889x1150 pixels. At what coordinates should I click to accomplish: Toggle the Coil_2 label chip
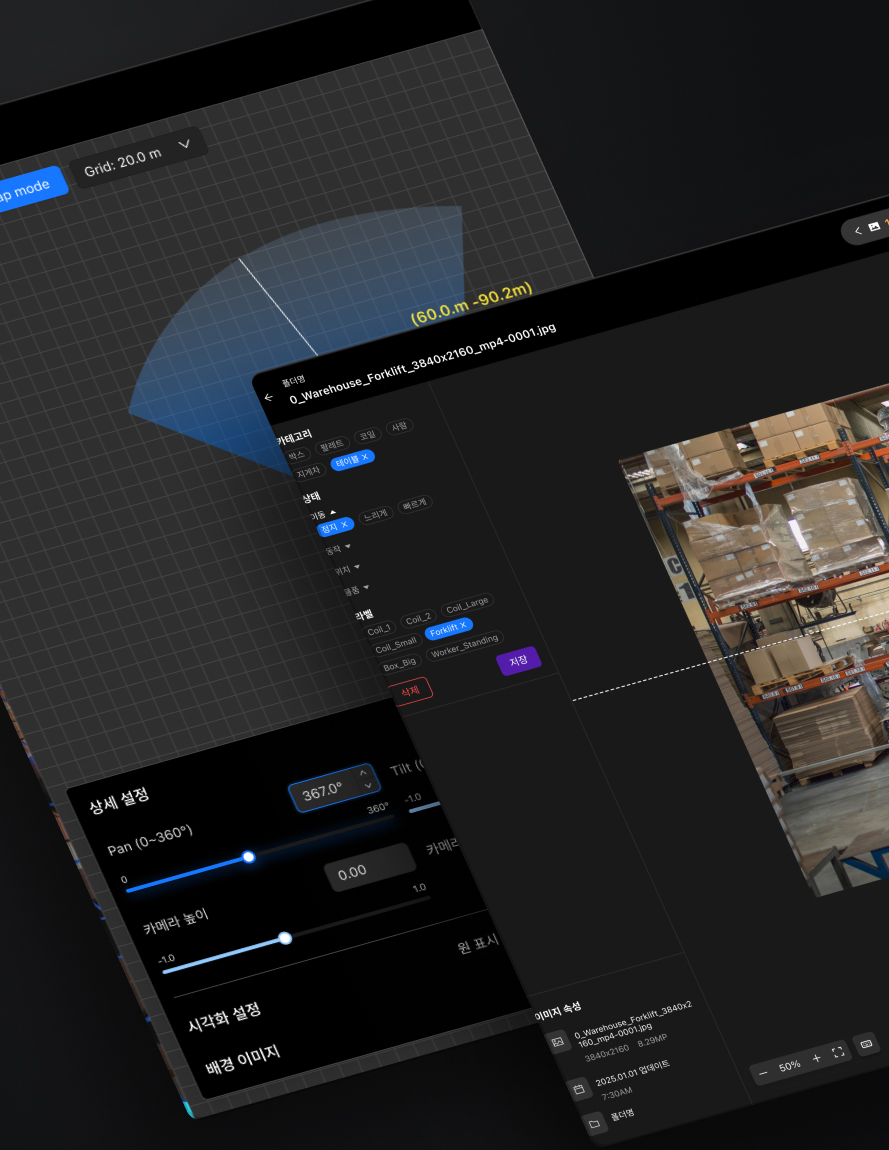click(417, 619)
